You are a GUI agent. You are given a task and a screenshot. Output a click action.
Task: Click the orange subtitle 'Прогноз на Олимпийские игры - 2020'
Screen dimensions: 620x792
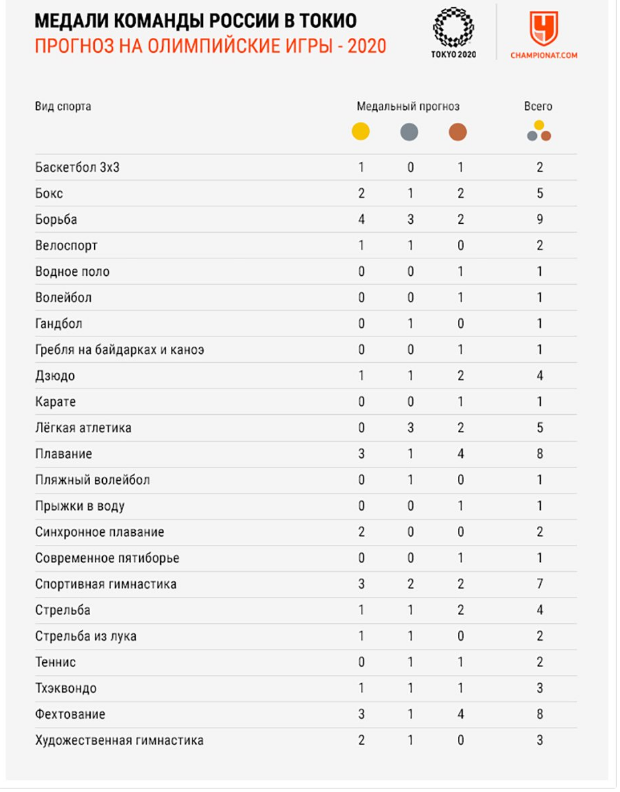tap(211, 47)
